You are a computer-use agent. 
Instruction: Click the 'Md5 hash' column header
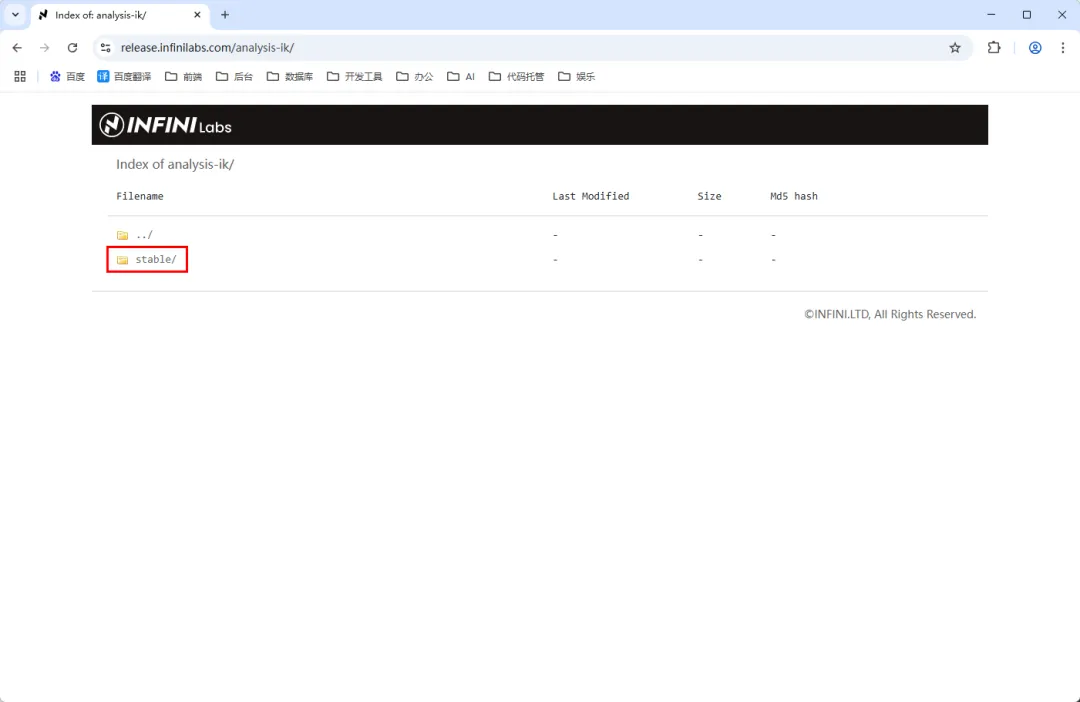(x=794, y=196)
